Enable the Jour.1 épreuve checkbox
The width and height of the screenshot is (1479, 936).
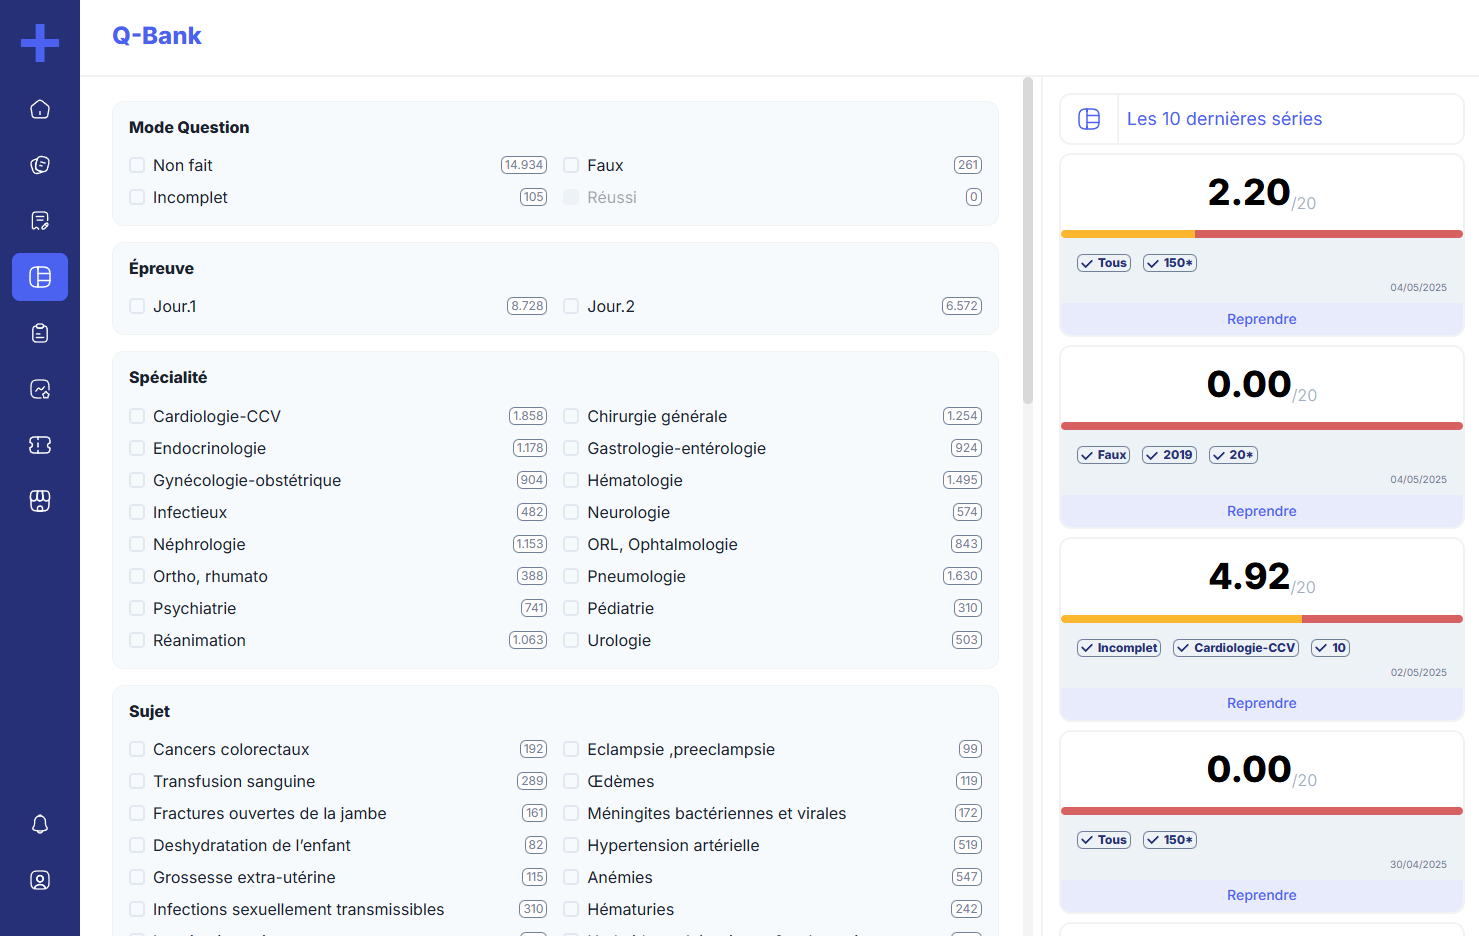tap(137, 306)
